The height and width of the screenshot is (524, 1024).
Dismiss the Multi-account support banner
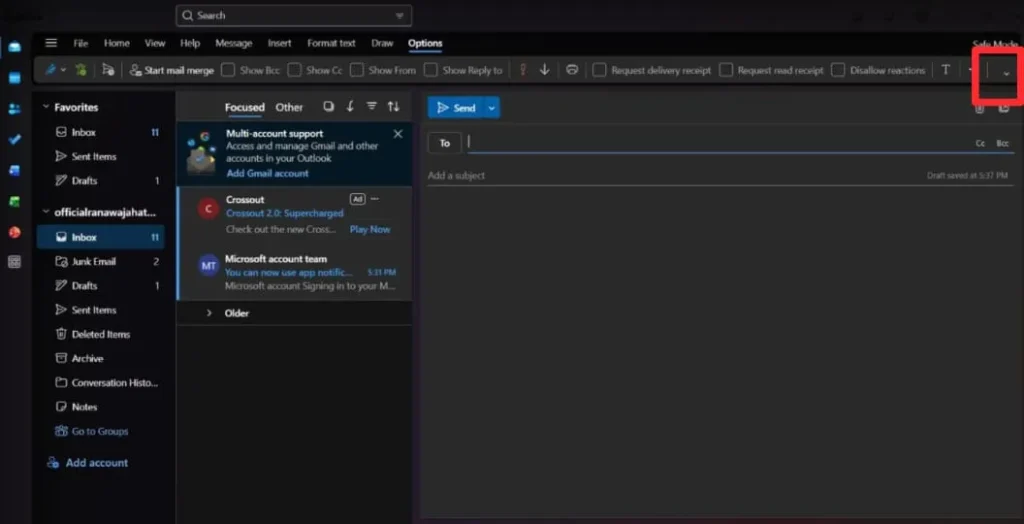(x=398, y=134)
